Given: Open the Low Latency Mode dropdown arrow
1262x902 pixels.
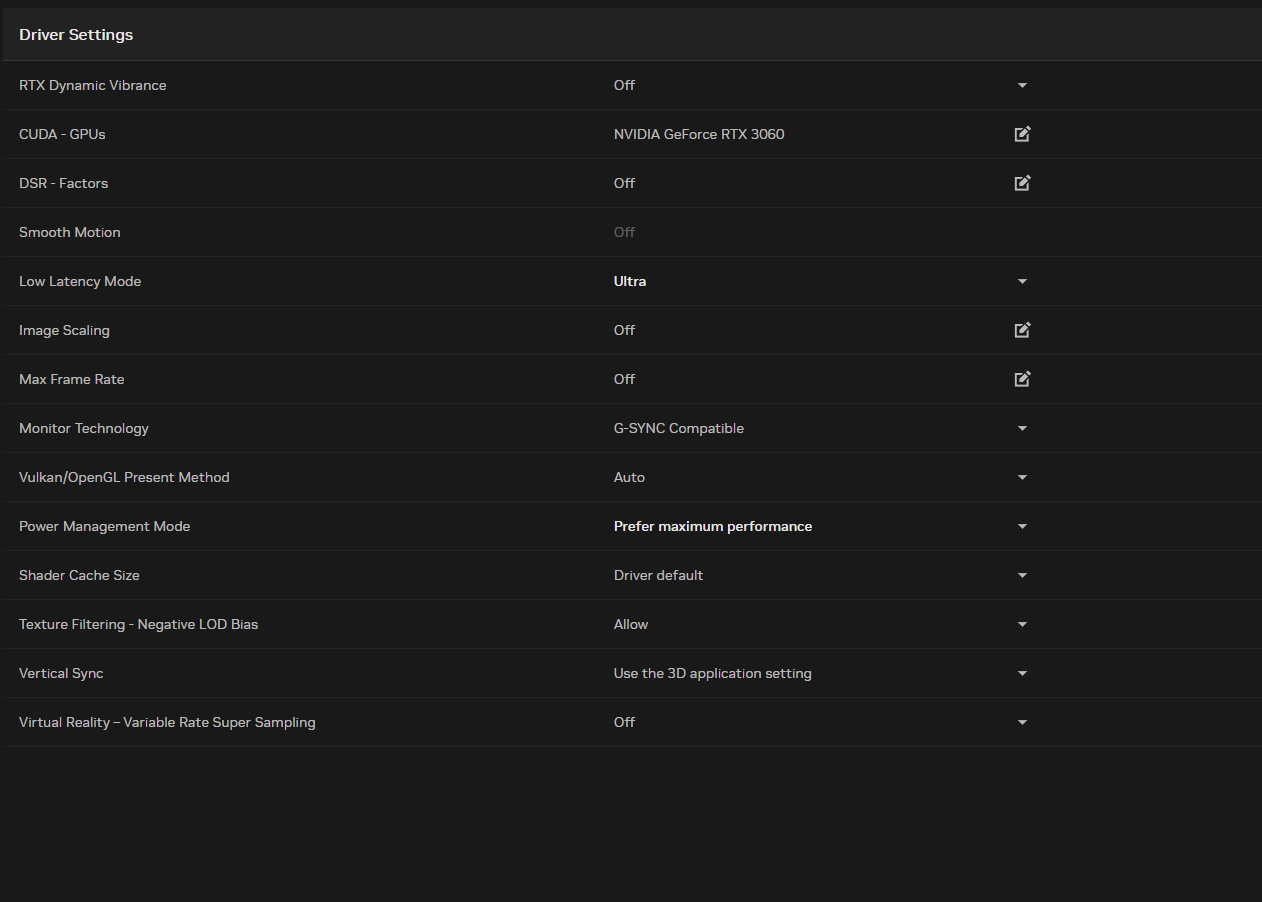Looking at the screenshot, I should point(1022,282).
